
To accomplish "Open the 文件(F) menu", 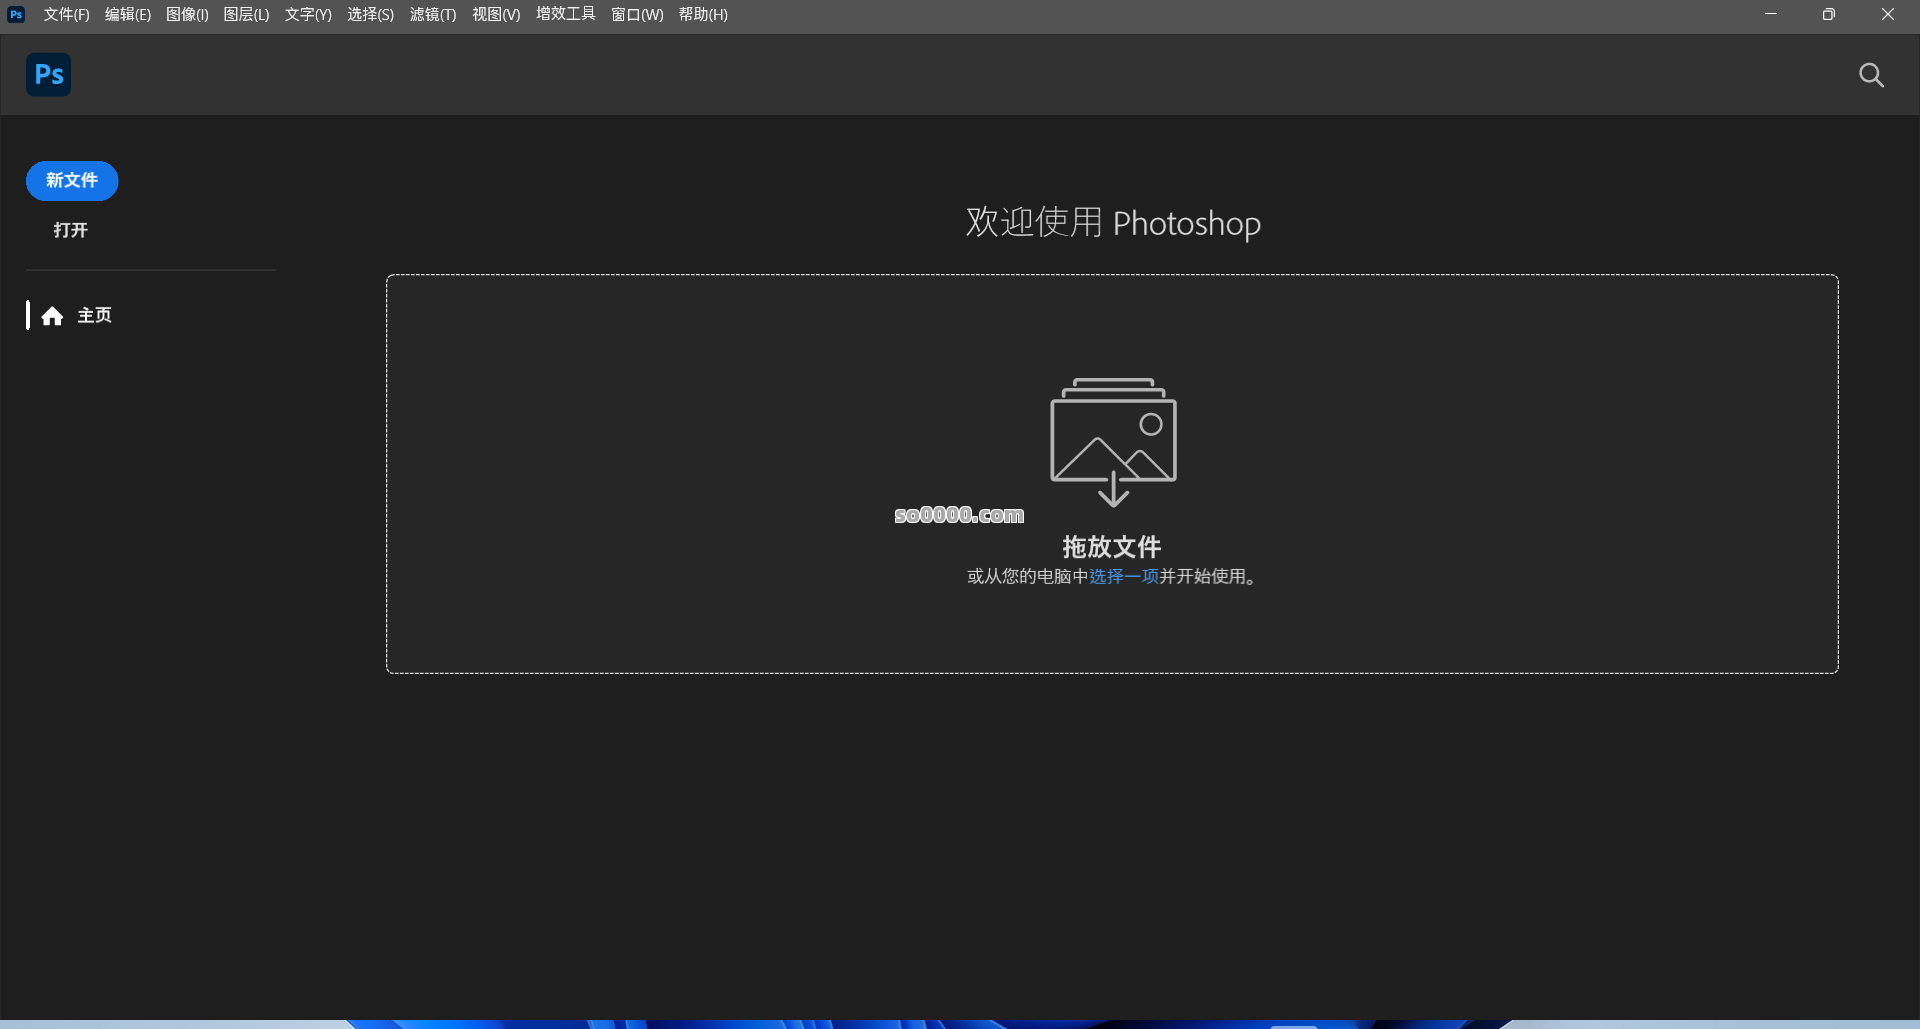I will [66, 14].
